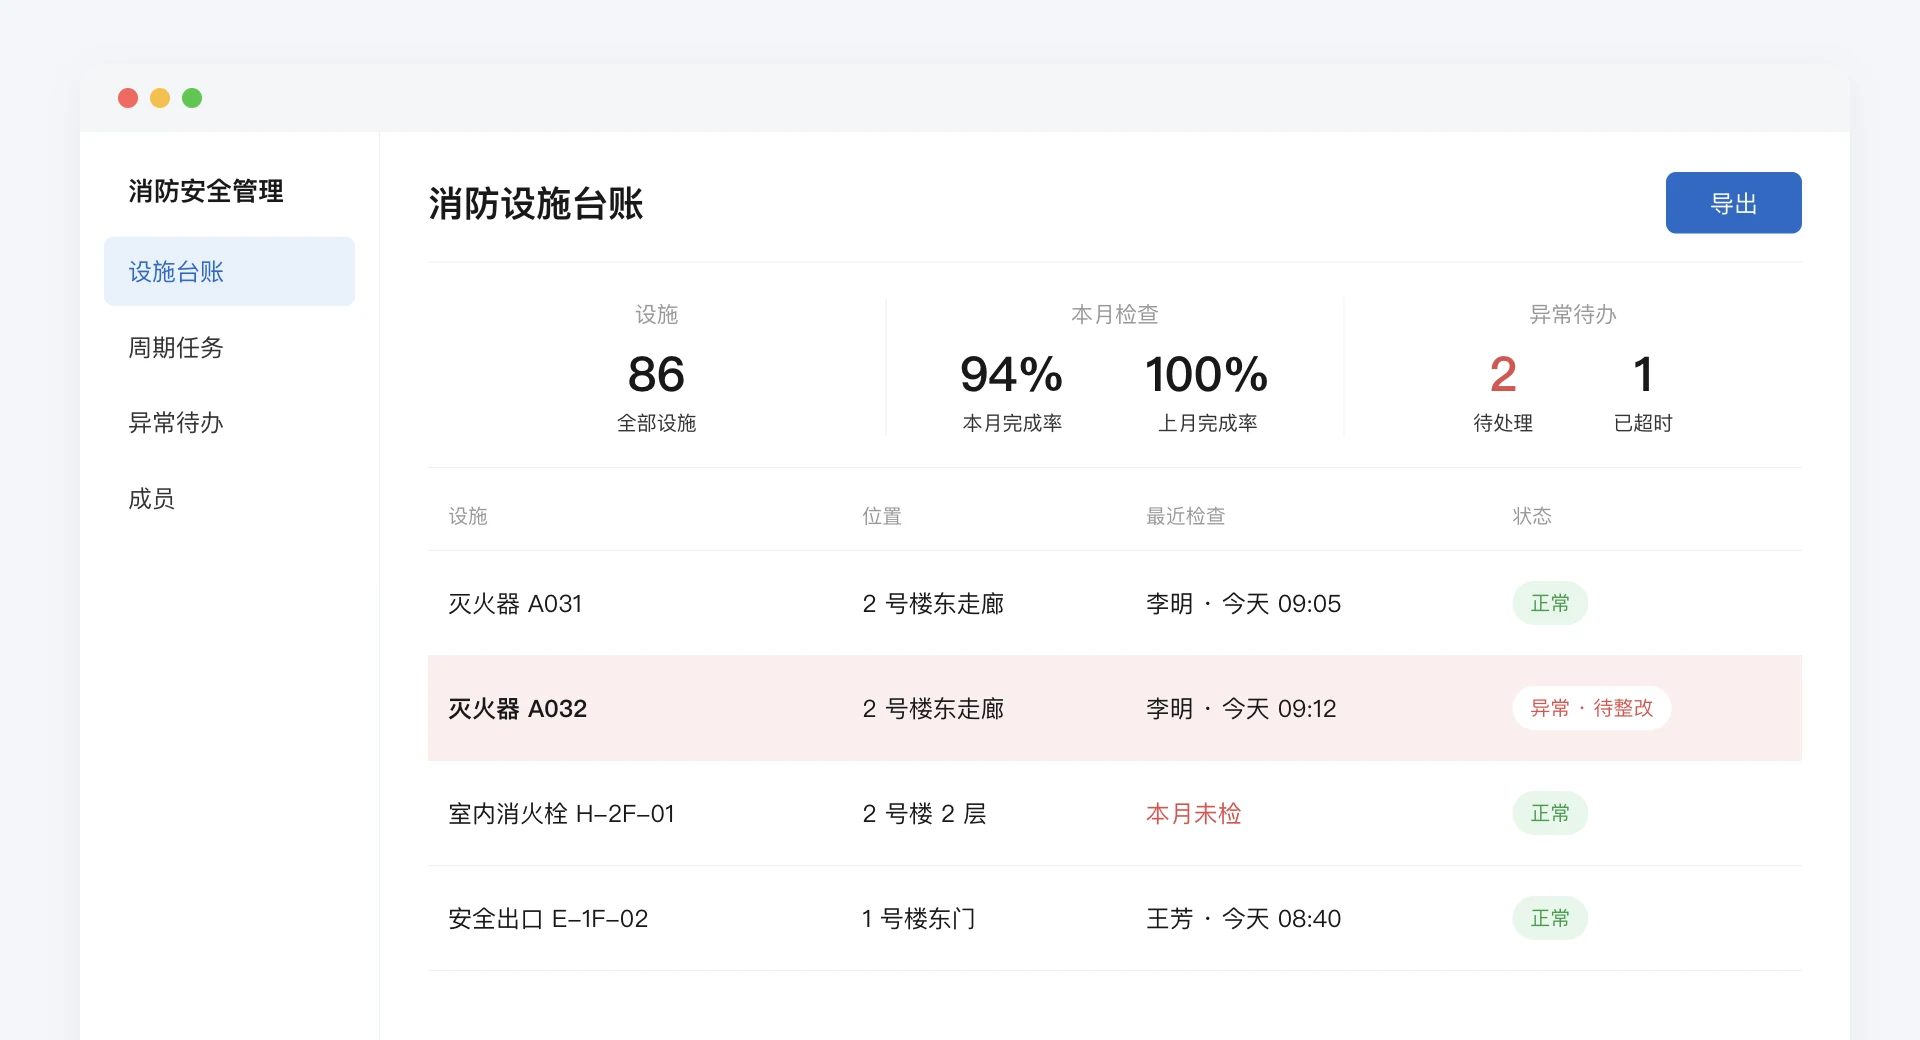Viewport: 1920px width, 1040px height.
Task: Click the 正常 badge for 灭火器 A031
Action: pos(1550,603)
